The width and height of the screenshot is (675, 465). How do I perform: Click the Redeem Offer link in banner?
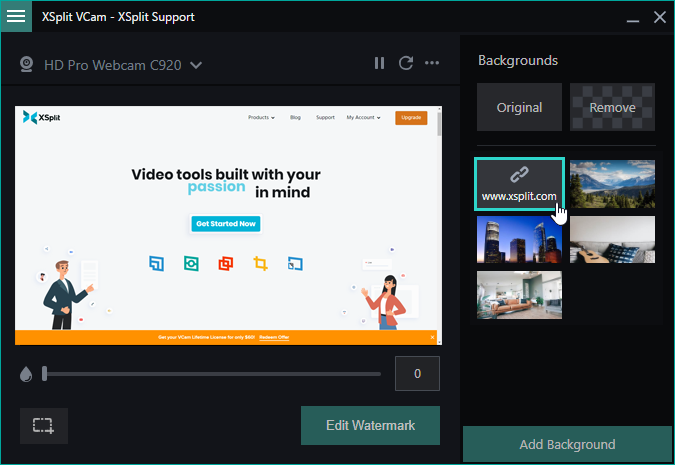pos(274,337)
